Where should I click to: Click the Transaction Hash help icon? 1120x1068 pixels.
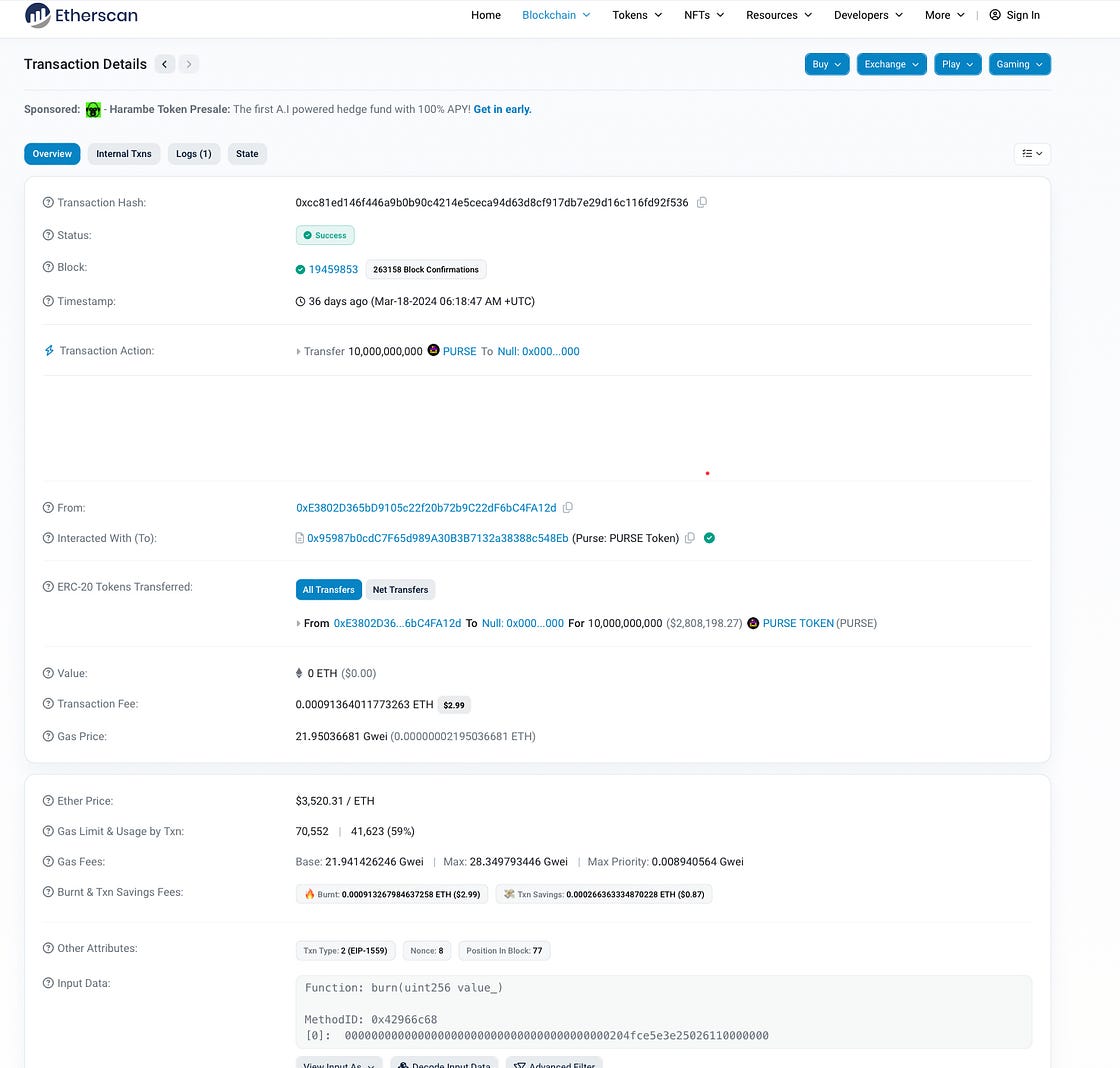pos(48,203)
